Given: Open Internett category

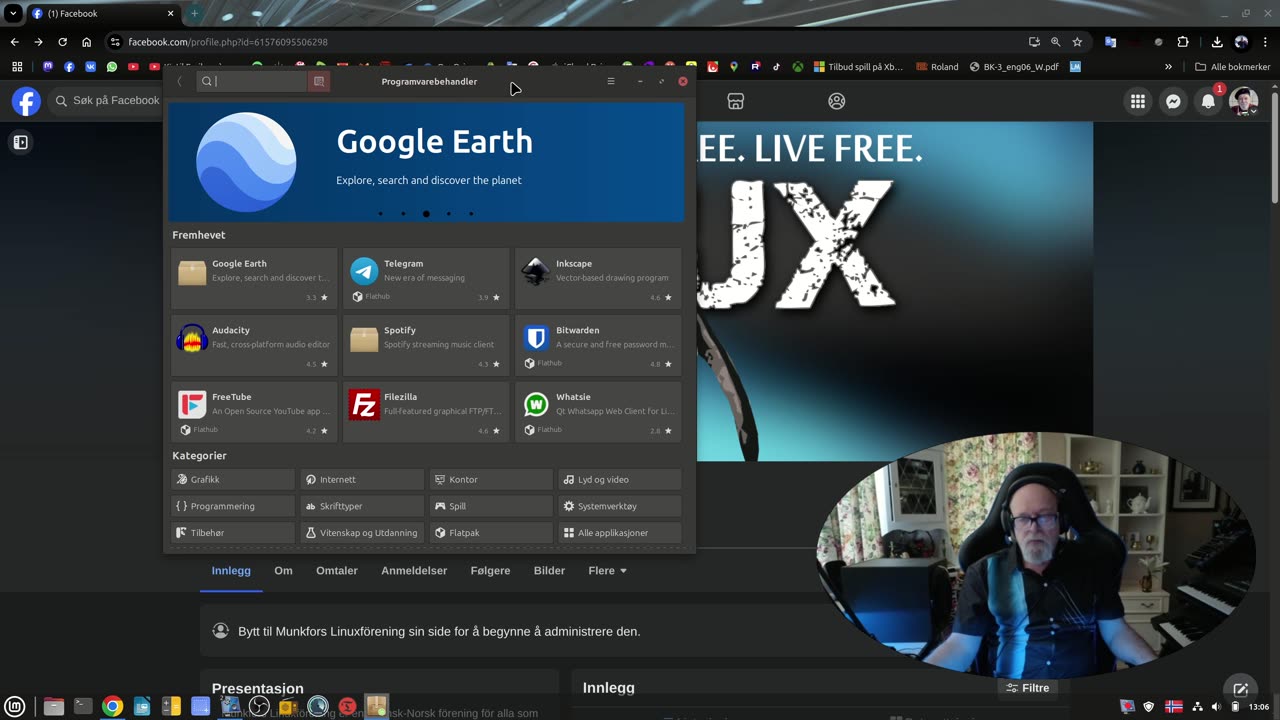Looking at the screenshot, I should click(x=362, y=479).
